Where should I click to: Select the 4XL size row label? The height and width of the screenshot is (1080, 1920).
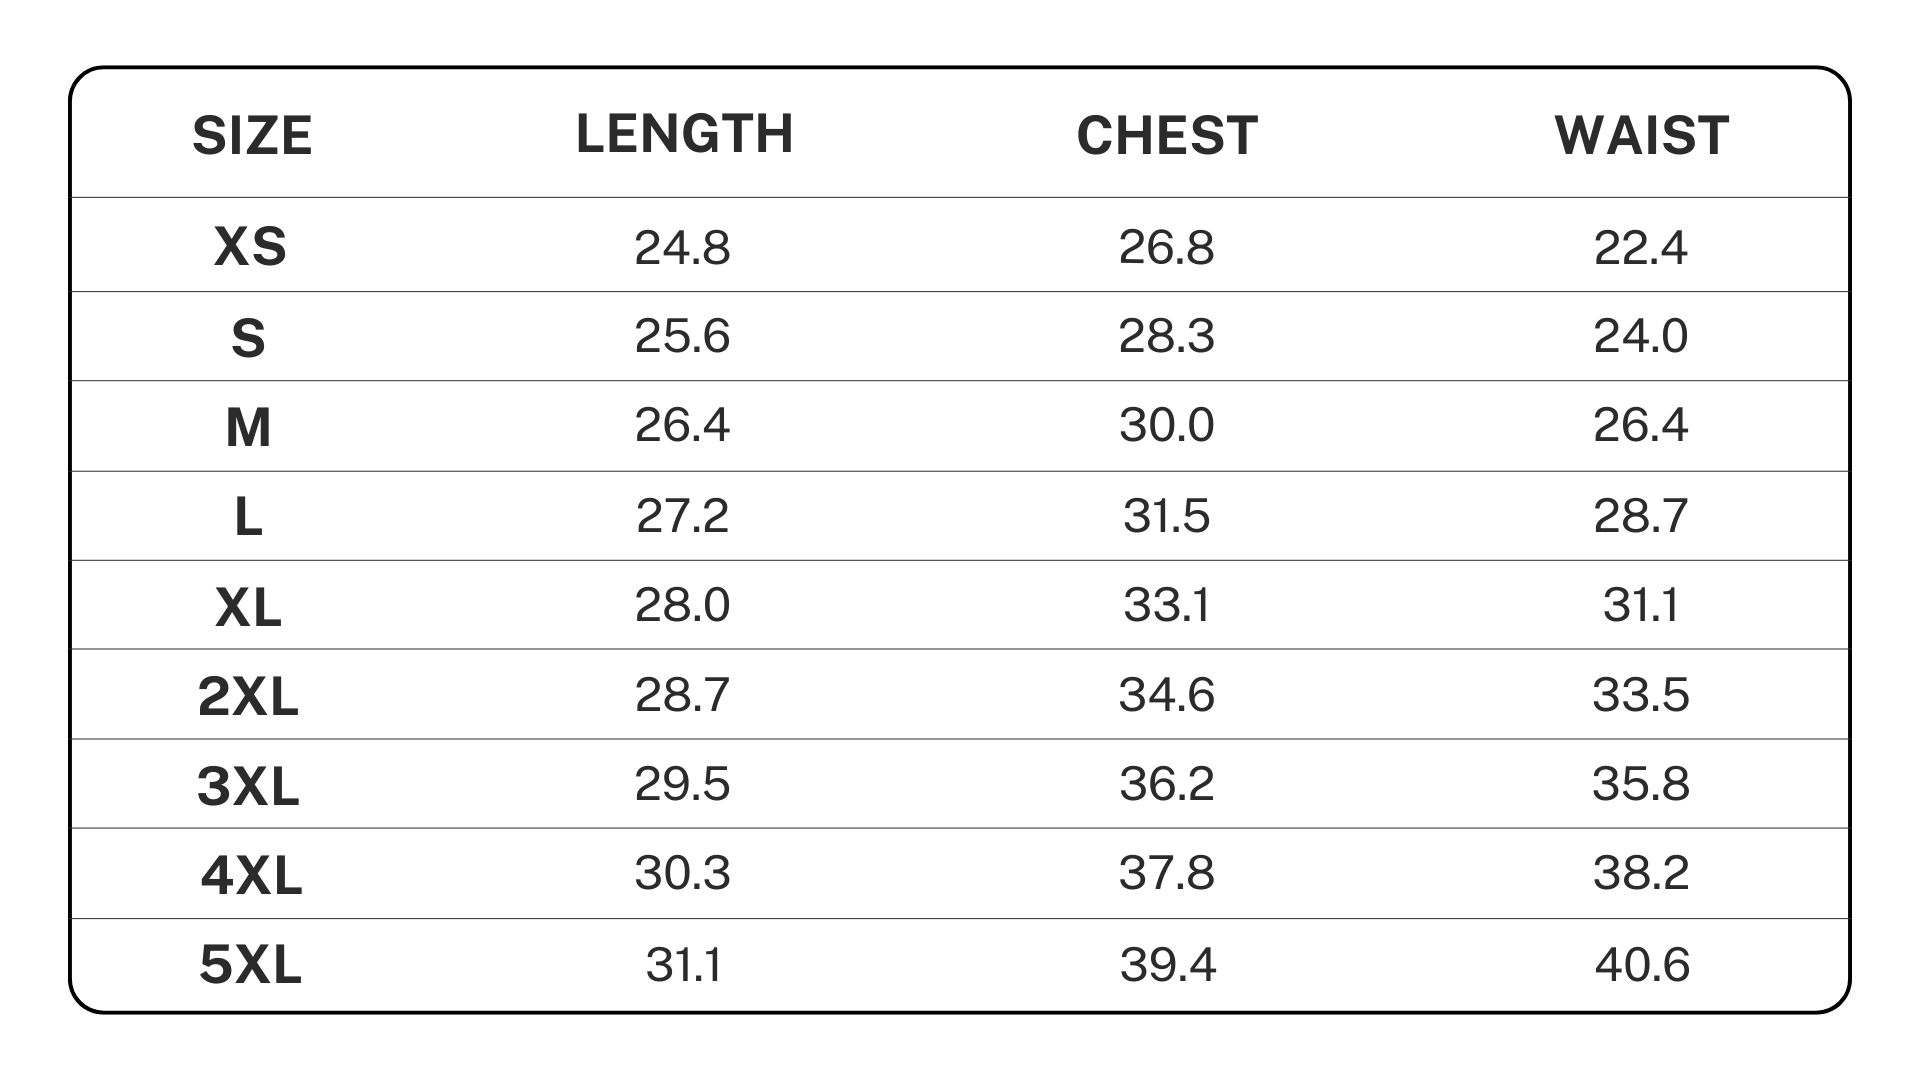[251, 876]
